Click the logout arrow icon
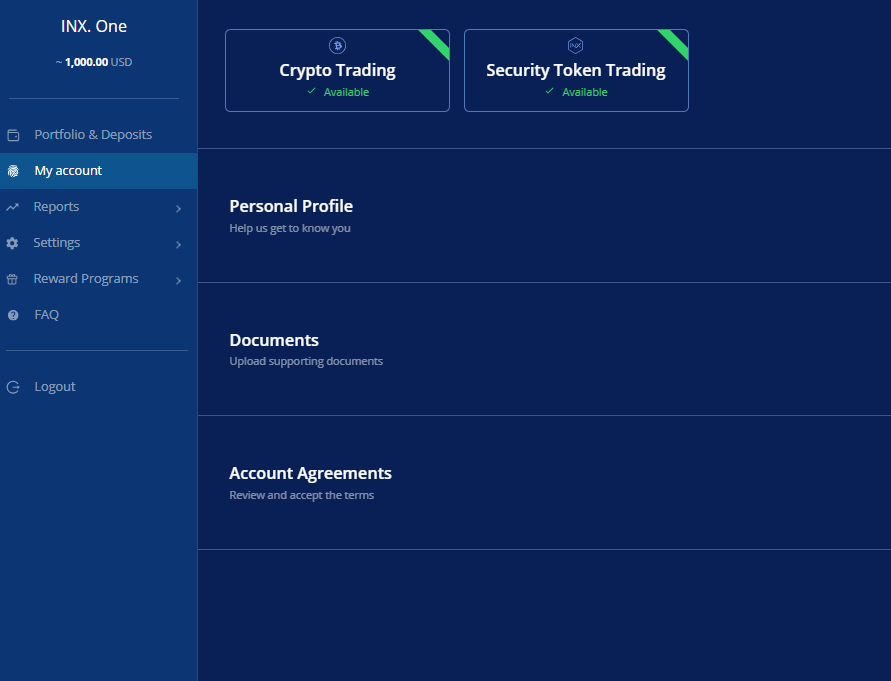 13,387
